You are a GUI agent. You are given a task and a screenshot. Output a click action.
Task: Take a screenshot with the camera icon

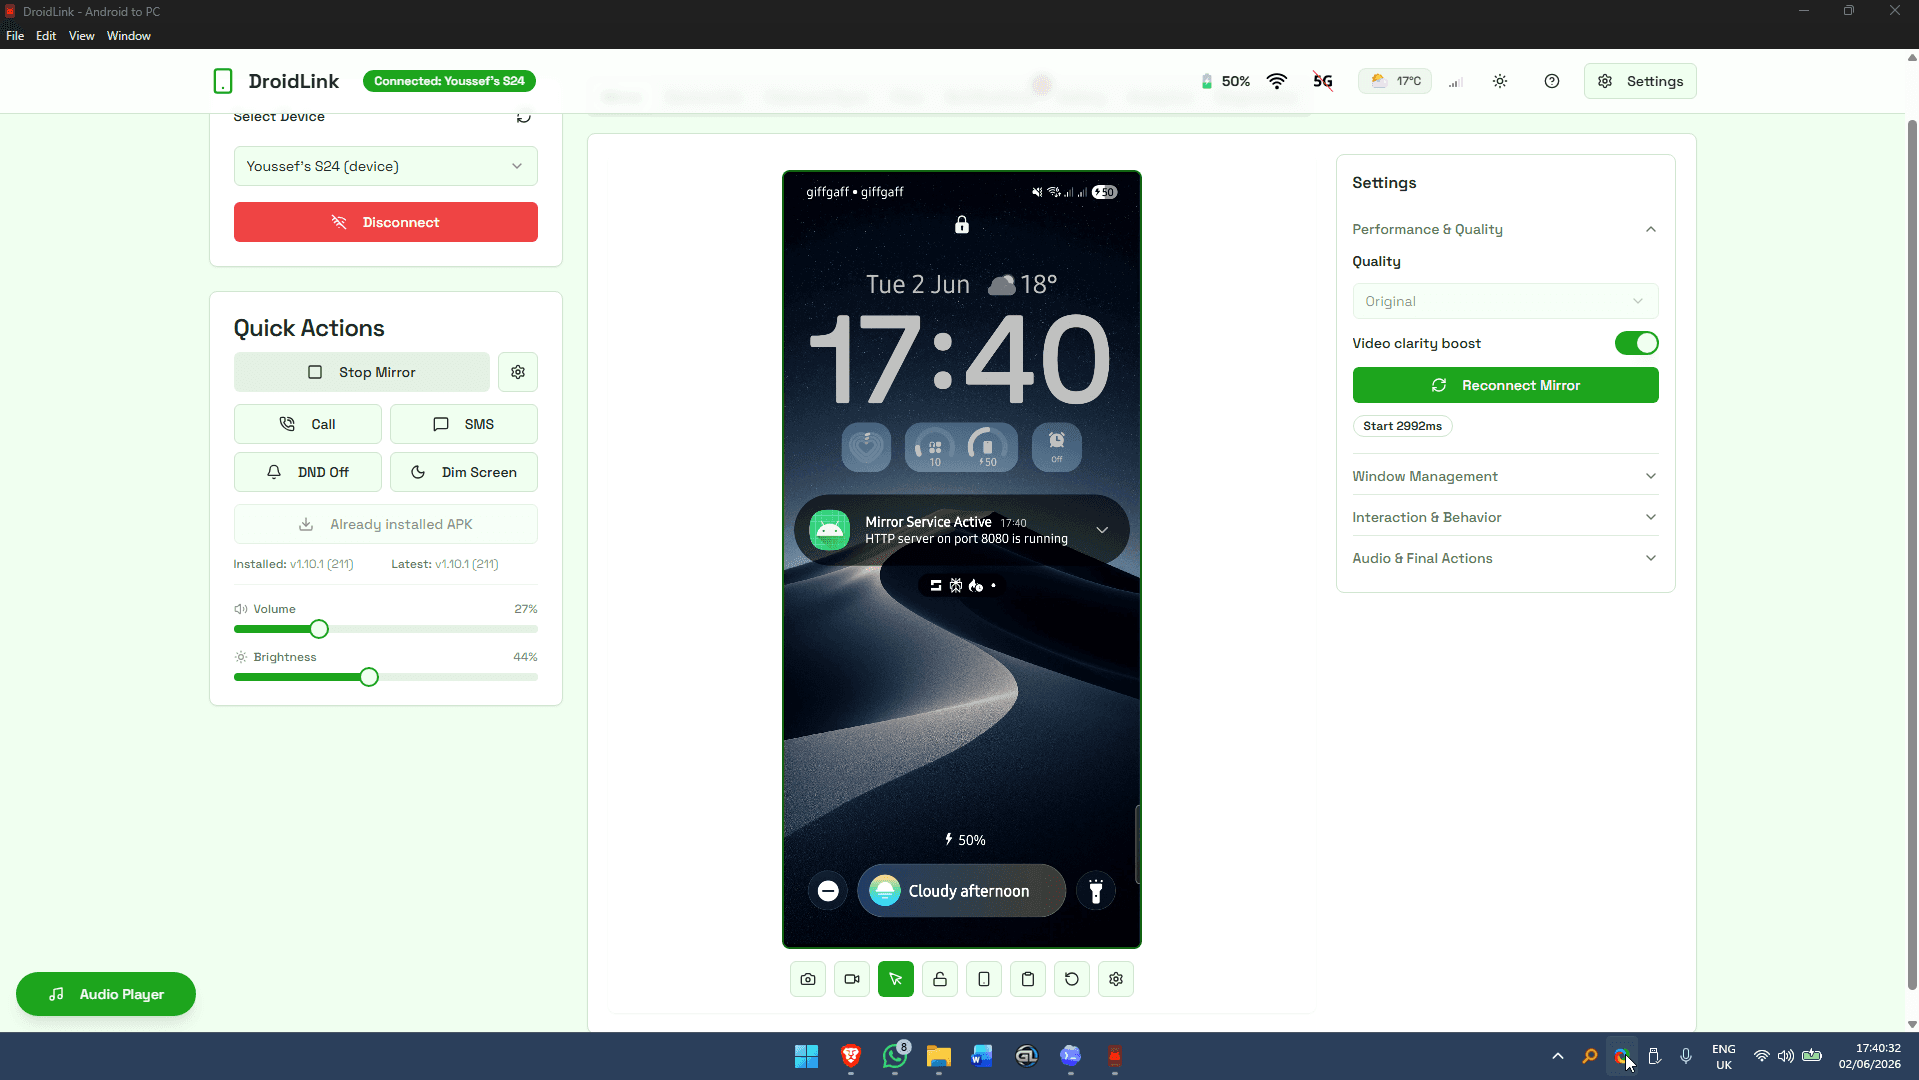point(808,979)
